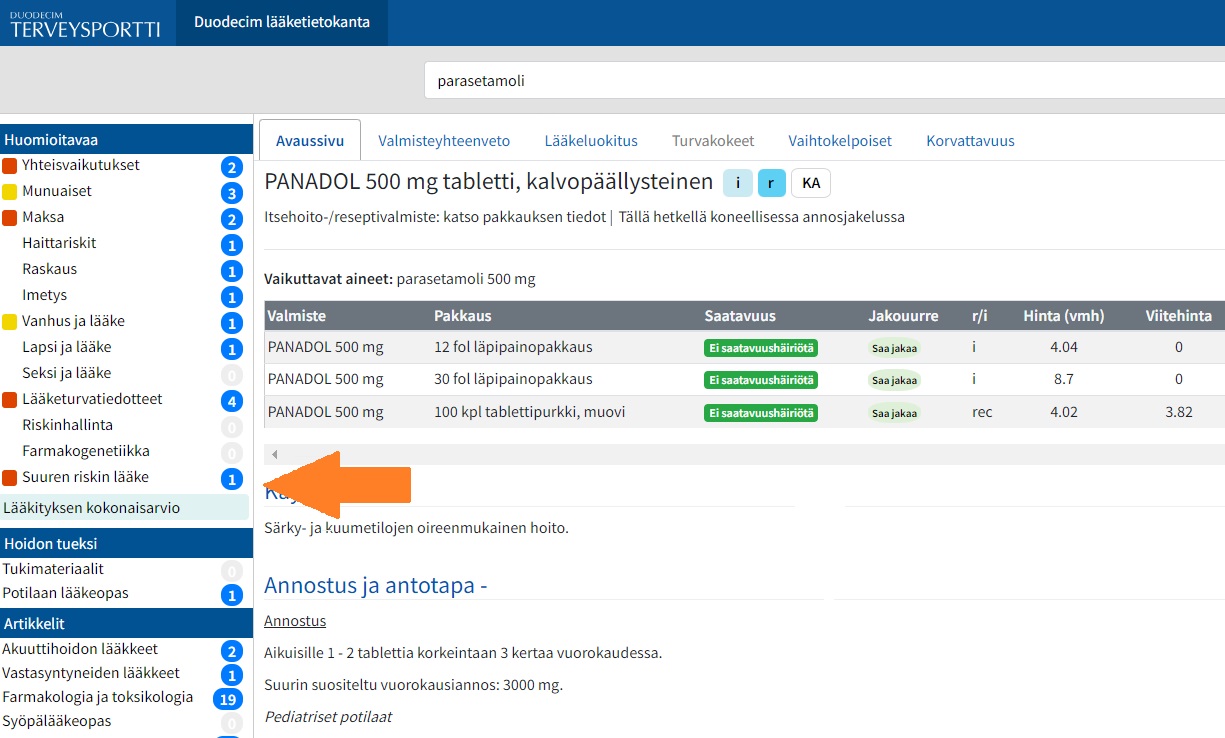Open 'Potilaan lääkeopas' in the sidebar
1225x738 pixels.
[65, 593]
